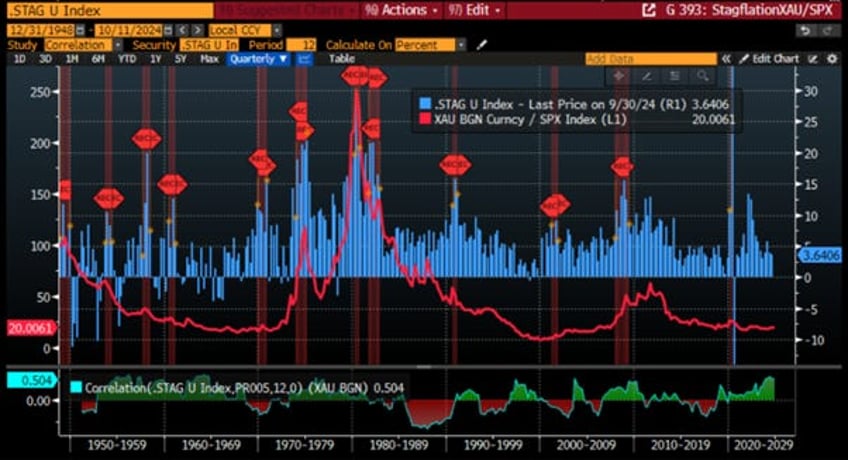Image resolution: width=848 pixels, height=460 pixels.
Task: Select the 1D time range
Action: pyautogui.click(x=19, y=59)
